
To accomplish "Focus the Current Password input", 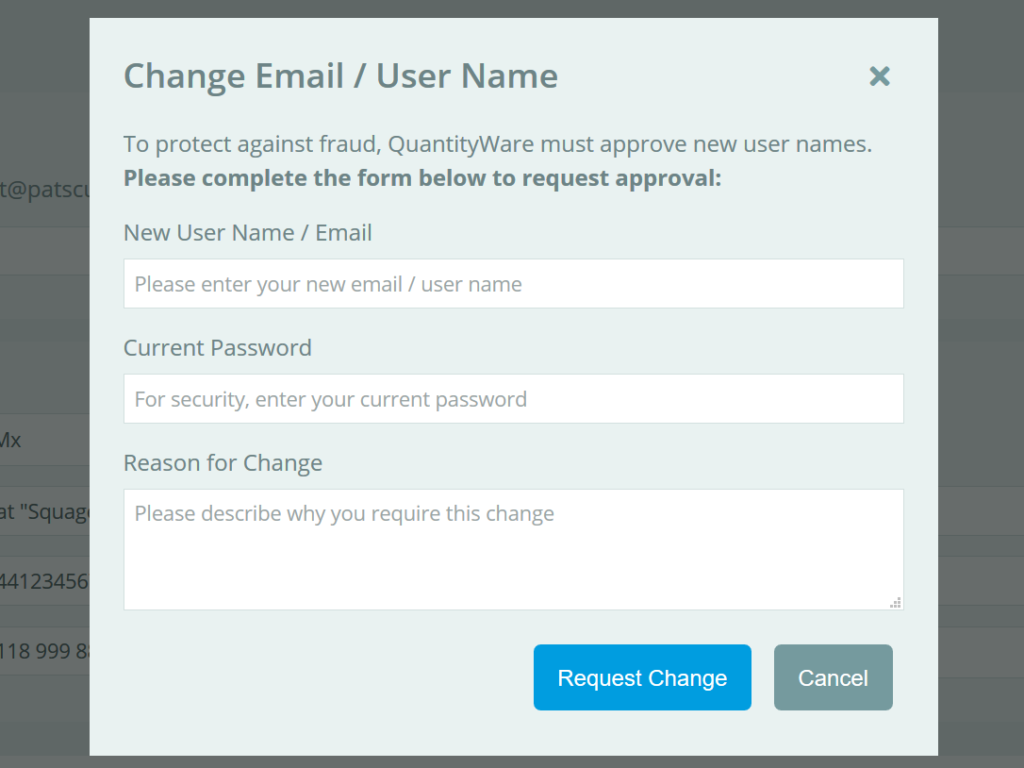I will click(513, 399).
